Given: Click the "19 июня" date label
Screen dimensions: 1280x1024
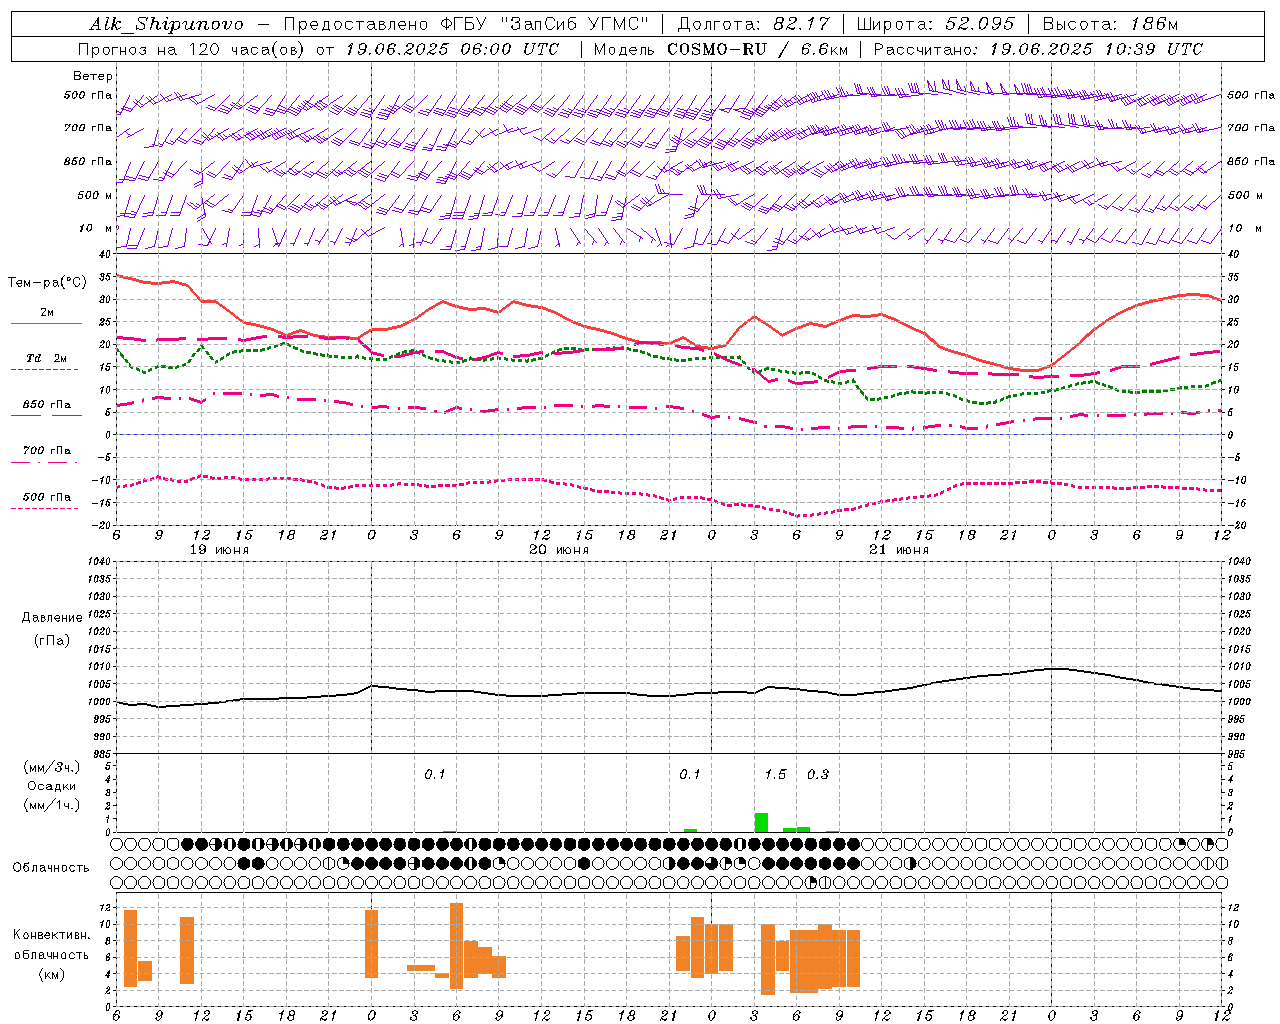Looking at the screenshot, I should tap(219, 550).
